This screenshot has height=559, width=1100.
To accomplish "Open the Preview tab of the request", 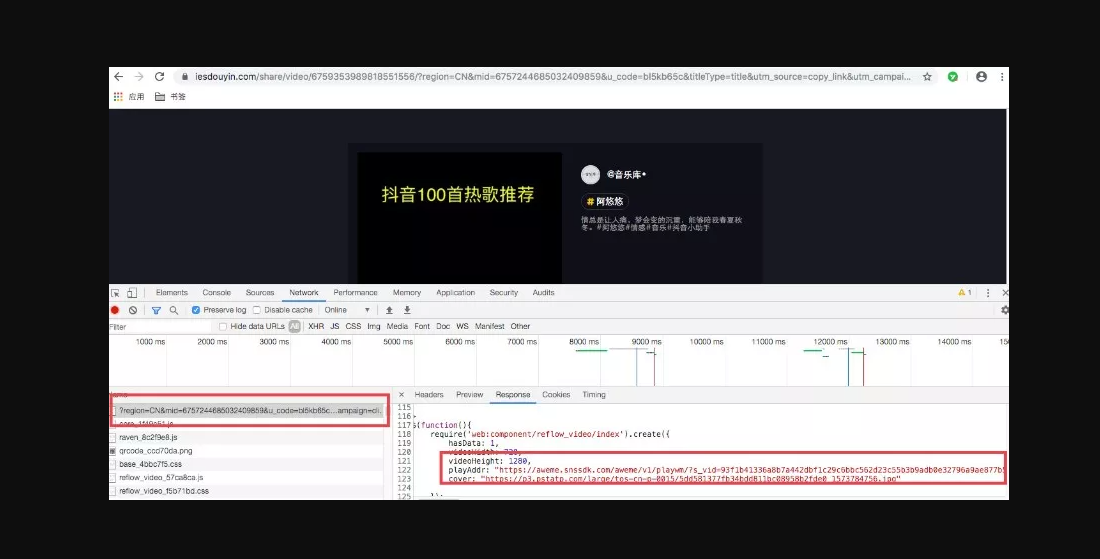I will click(470, 395).
